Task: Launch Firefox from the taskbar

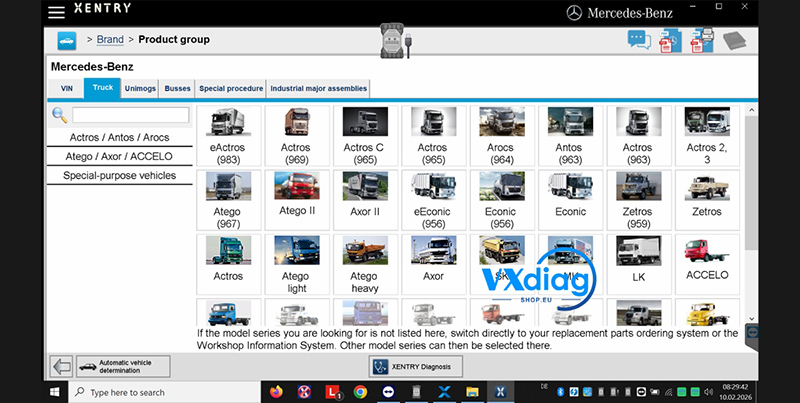Action: tap(276, 392)
